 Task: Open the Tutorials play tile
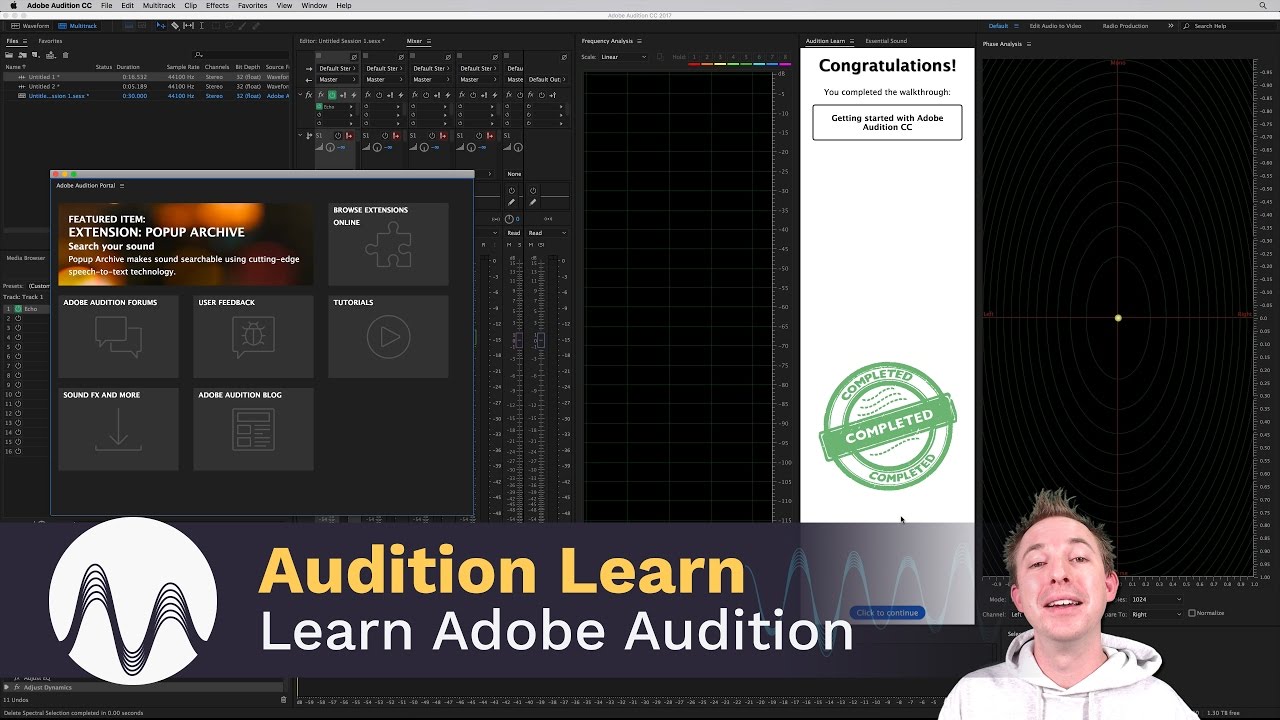click(x=388, y=337)
